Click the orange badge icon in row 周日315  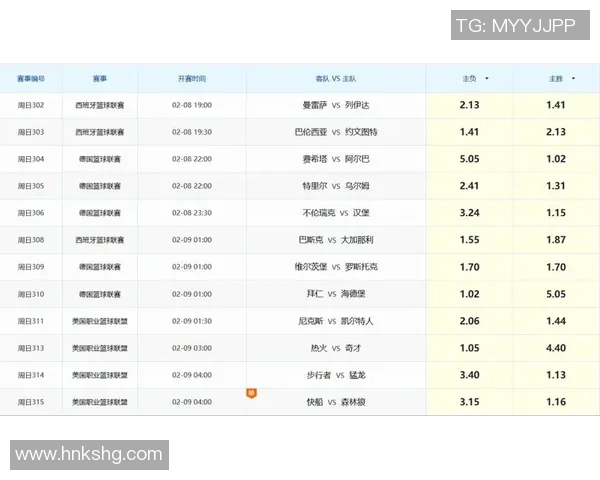[x=252, y=394]
